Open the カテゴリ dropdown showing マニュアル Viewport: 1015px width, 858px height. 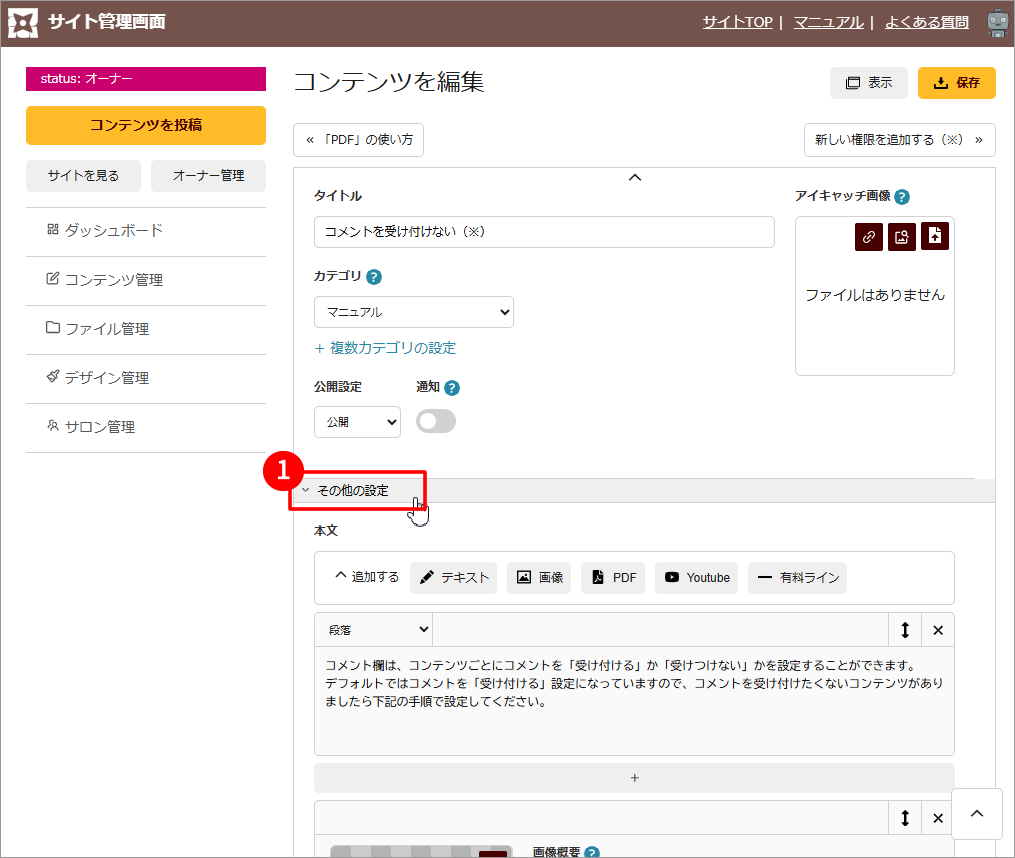(413, 312)
